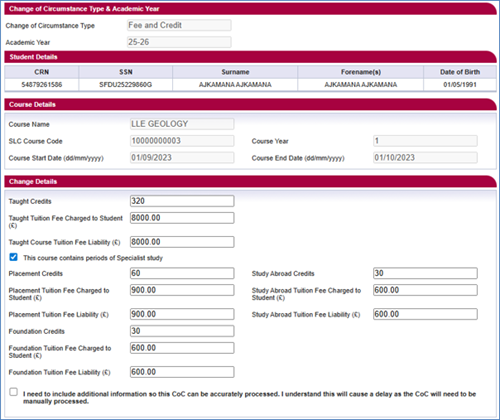
Task: Click the SSN value SFDU25229860G
Action: (126, 85)
